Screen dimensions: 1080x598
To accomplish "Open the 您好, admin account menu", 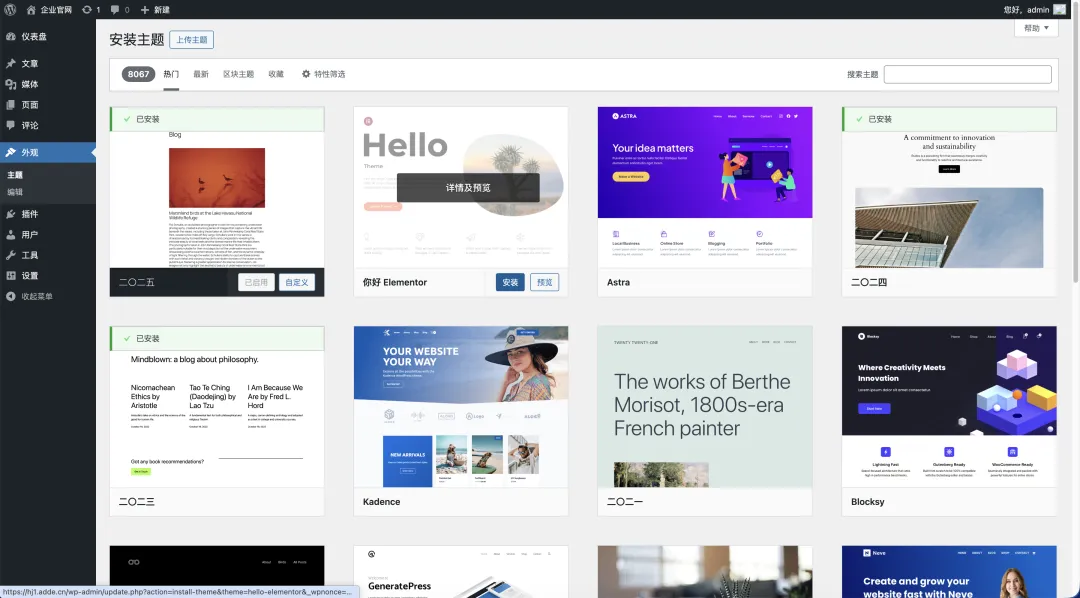I will click(1035, 10).
